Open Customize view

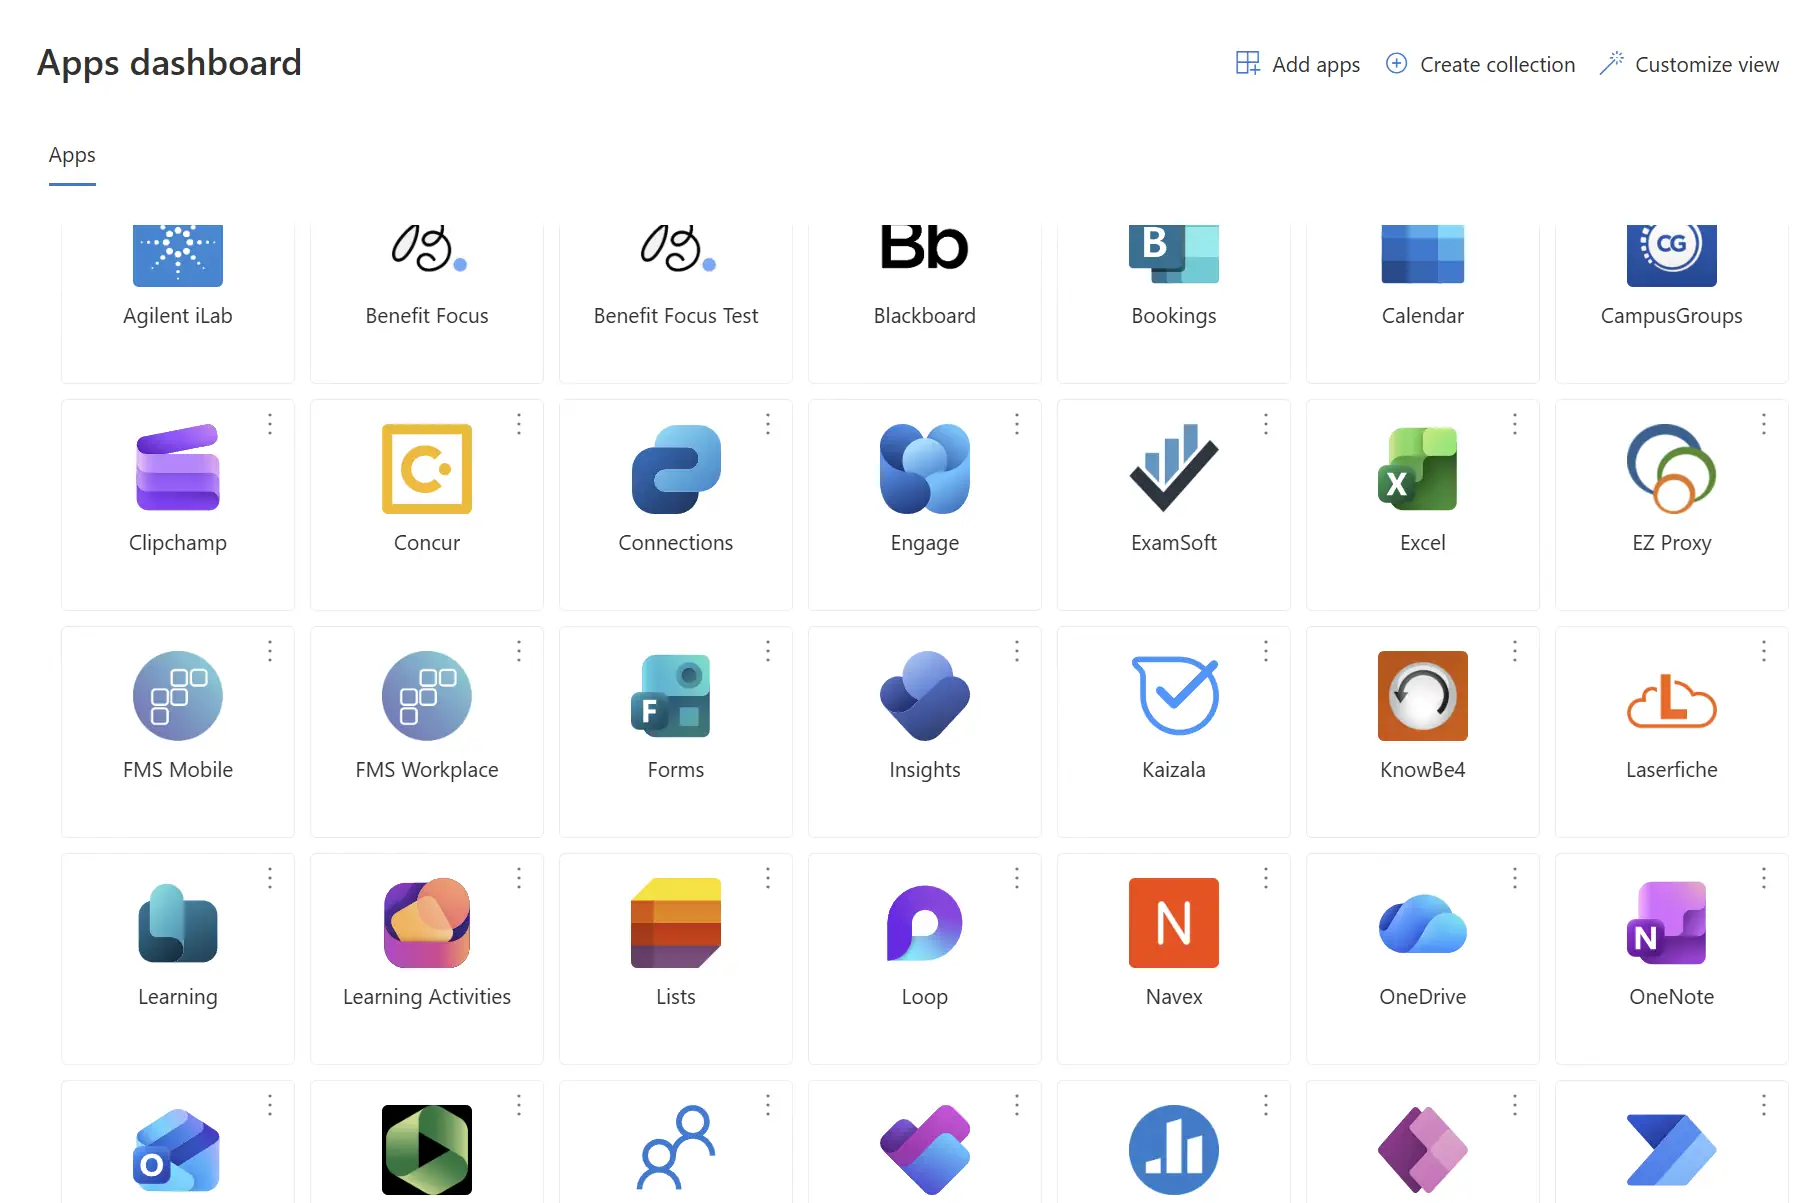click(x=1689, y=64)
